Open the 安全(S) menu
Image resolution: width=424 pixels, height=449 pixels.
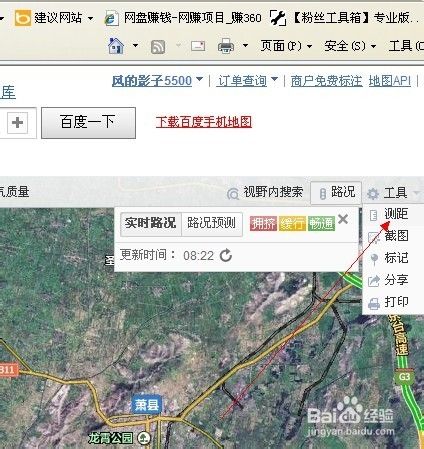point(350,46)
